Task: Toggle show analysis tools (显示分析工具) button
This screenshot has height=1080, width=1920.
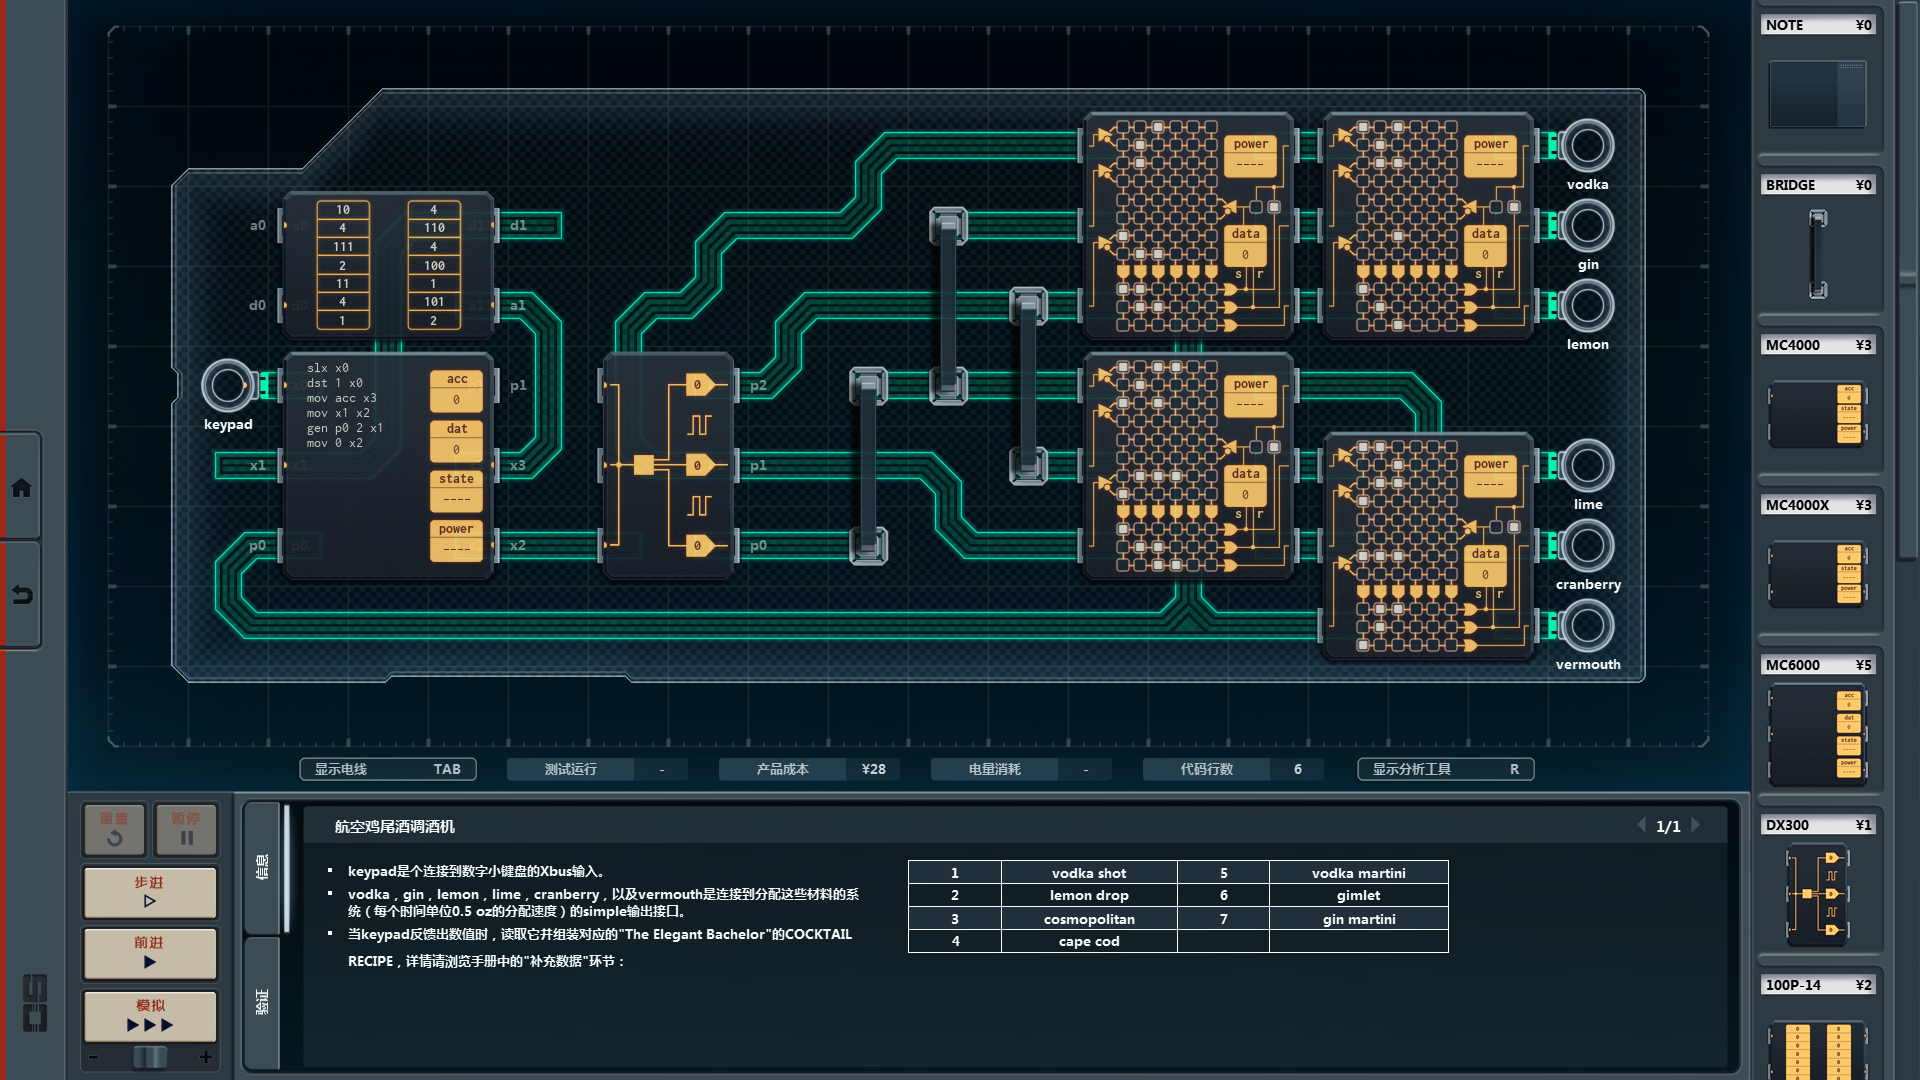Action: [1445, 769]
